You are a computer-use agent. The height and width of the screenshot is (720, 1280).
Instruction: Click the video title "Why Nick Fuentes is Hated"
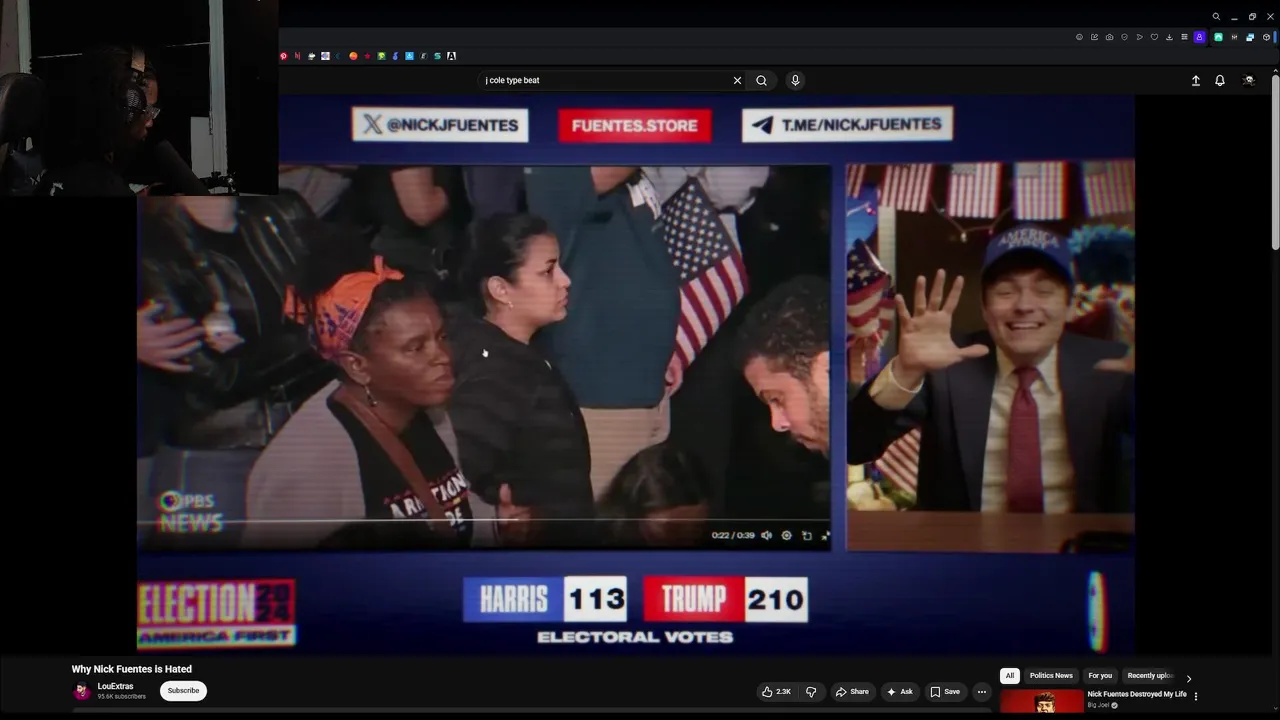tap(131, 669)
